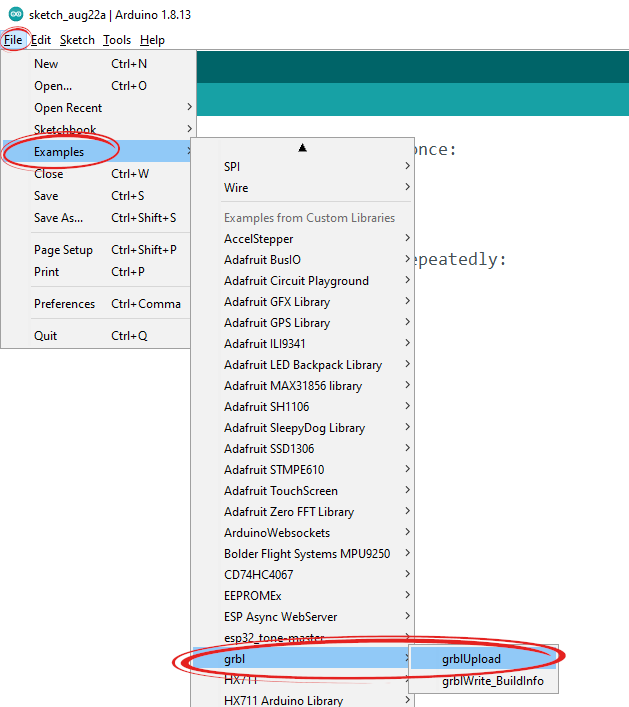Click the Arduino logo in the title bar
Viewport: 629px width, 707px height.
(16, 14)
